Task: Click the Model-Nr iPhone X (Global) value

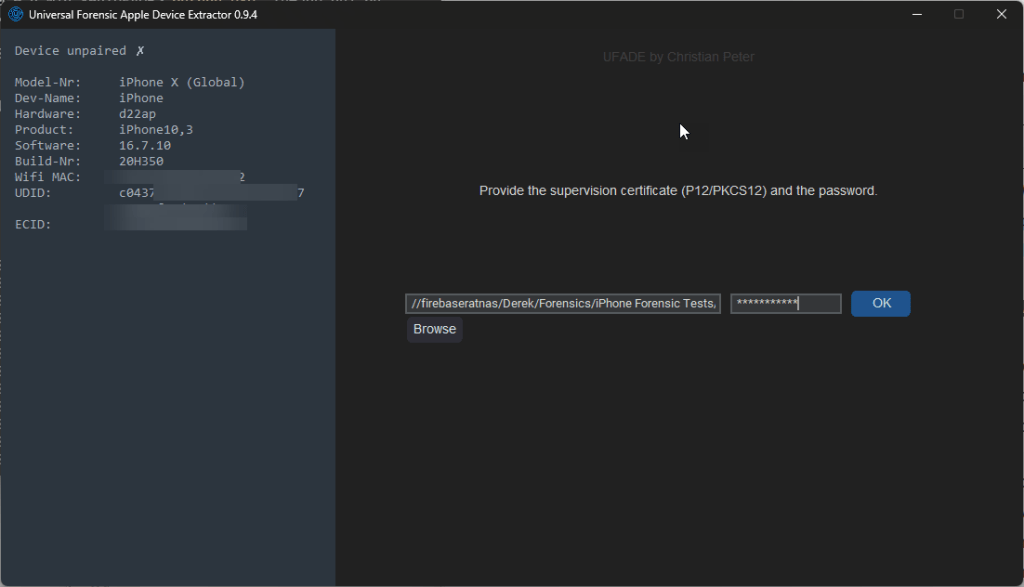Action: coord(181,82)
